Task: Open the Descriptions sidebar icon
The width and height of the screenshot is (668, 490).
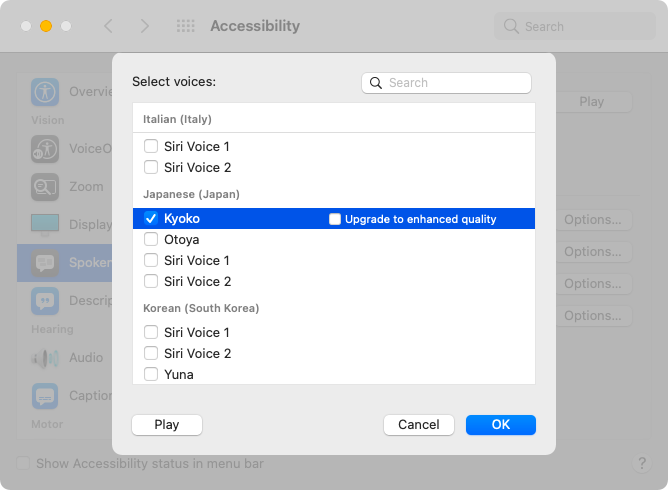Action: tap(45, 300)
